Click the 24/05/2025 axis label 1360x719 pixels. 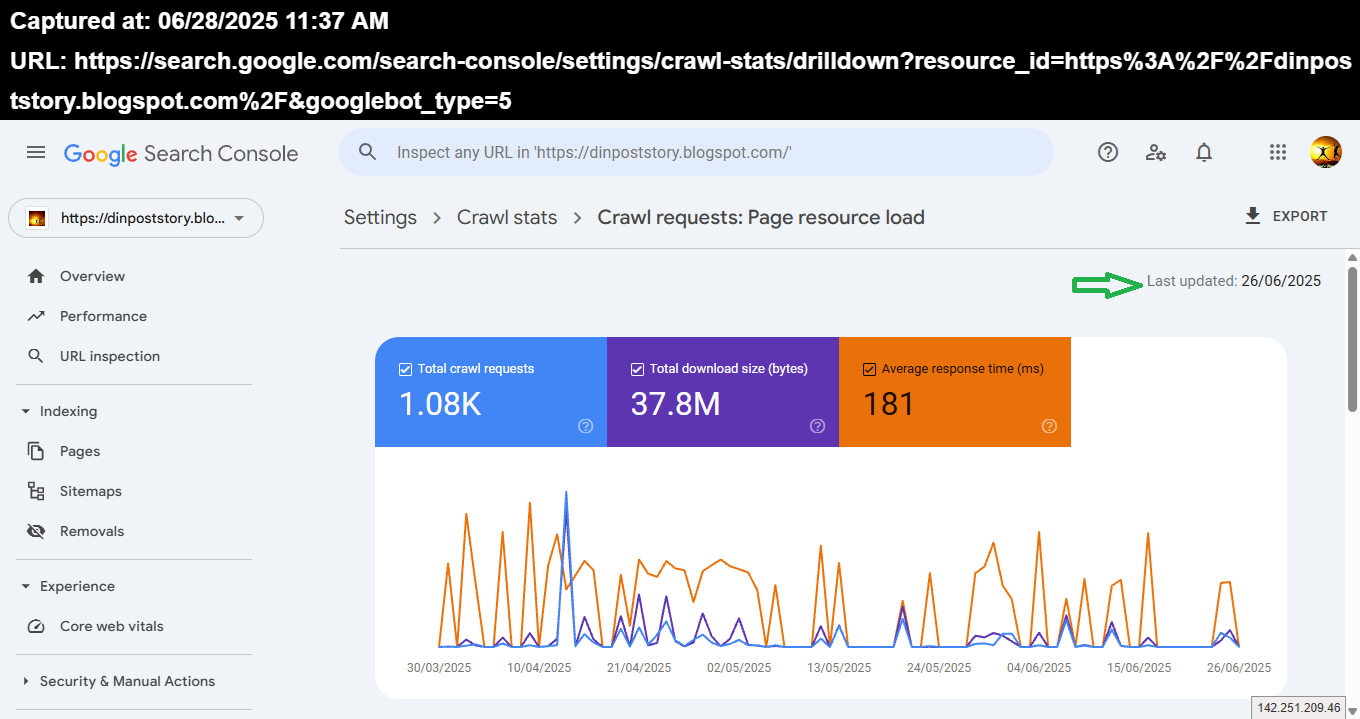(939, 667)
